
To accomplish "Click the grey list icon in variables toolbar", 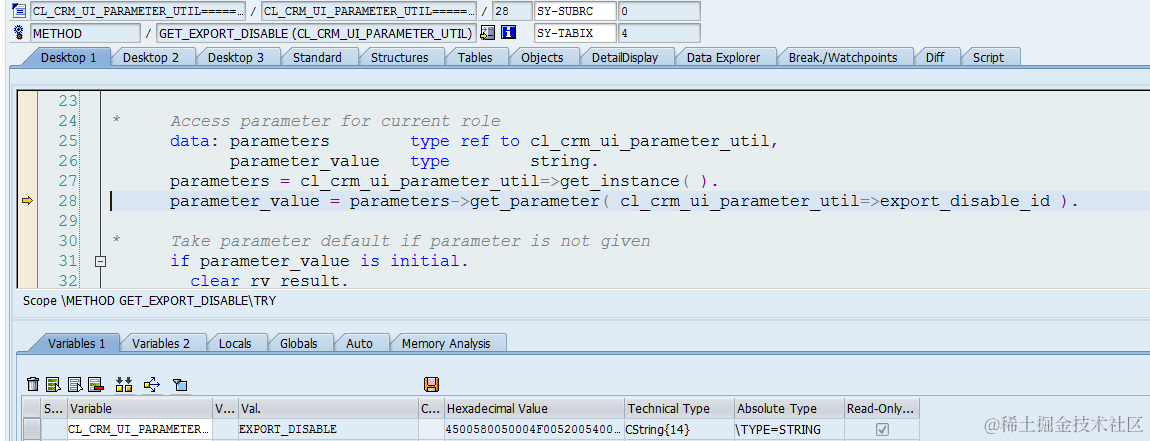I will [74, 384].
